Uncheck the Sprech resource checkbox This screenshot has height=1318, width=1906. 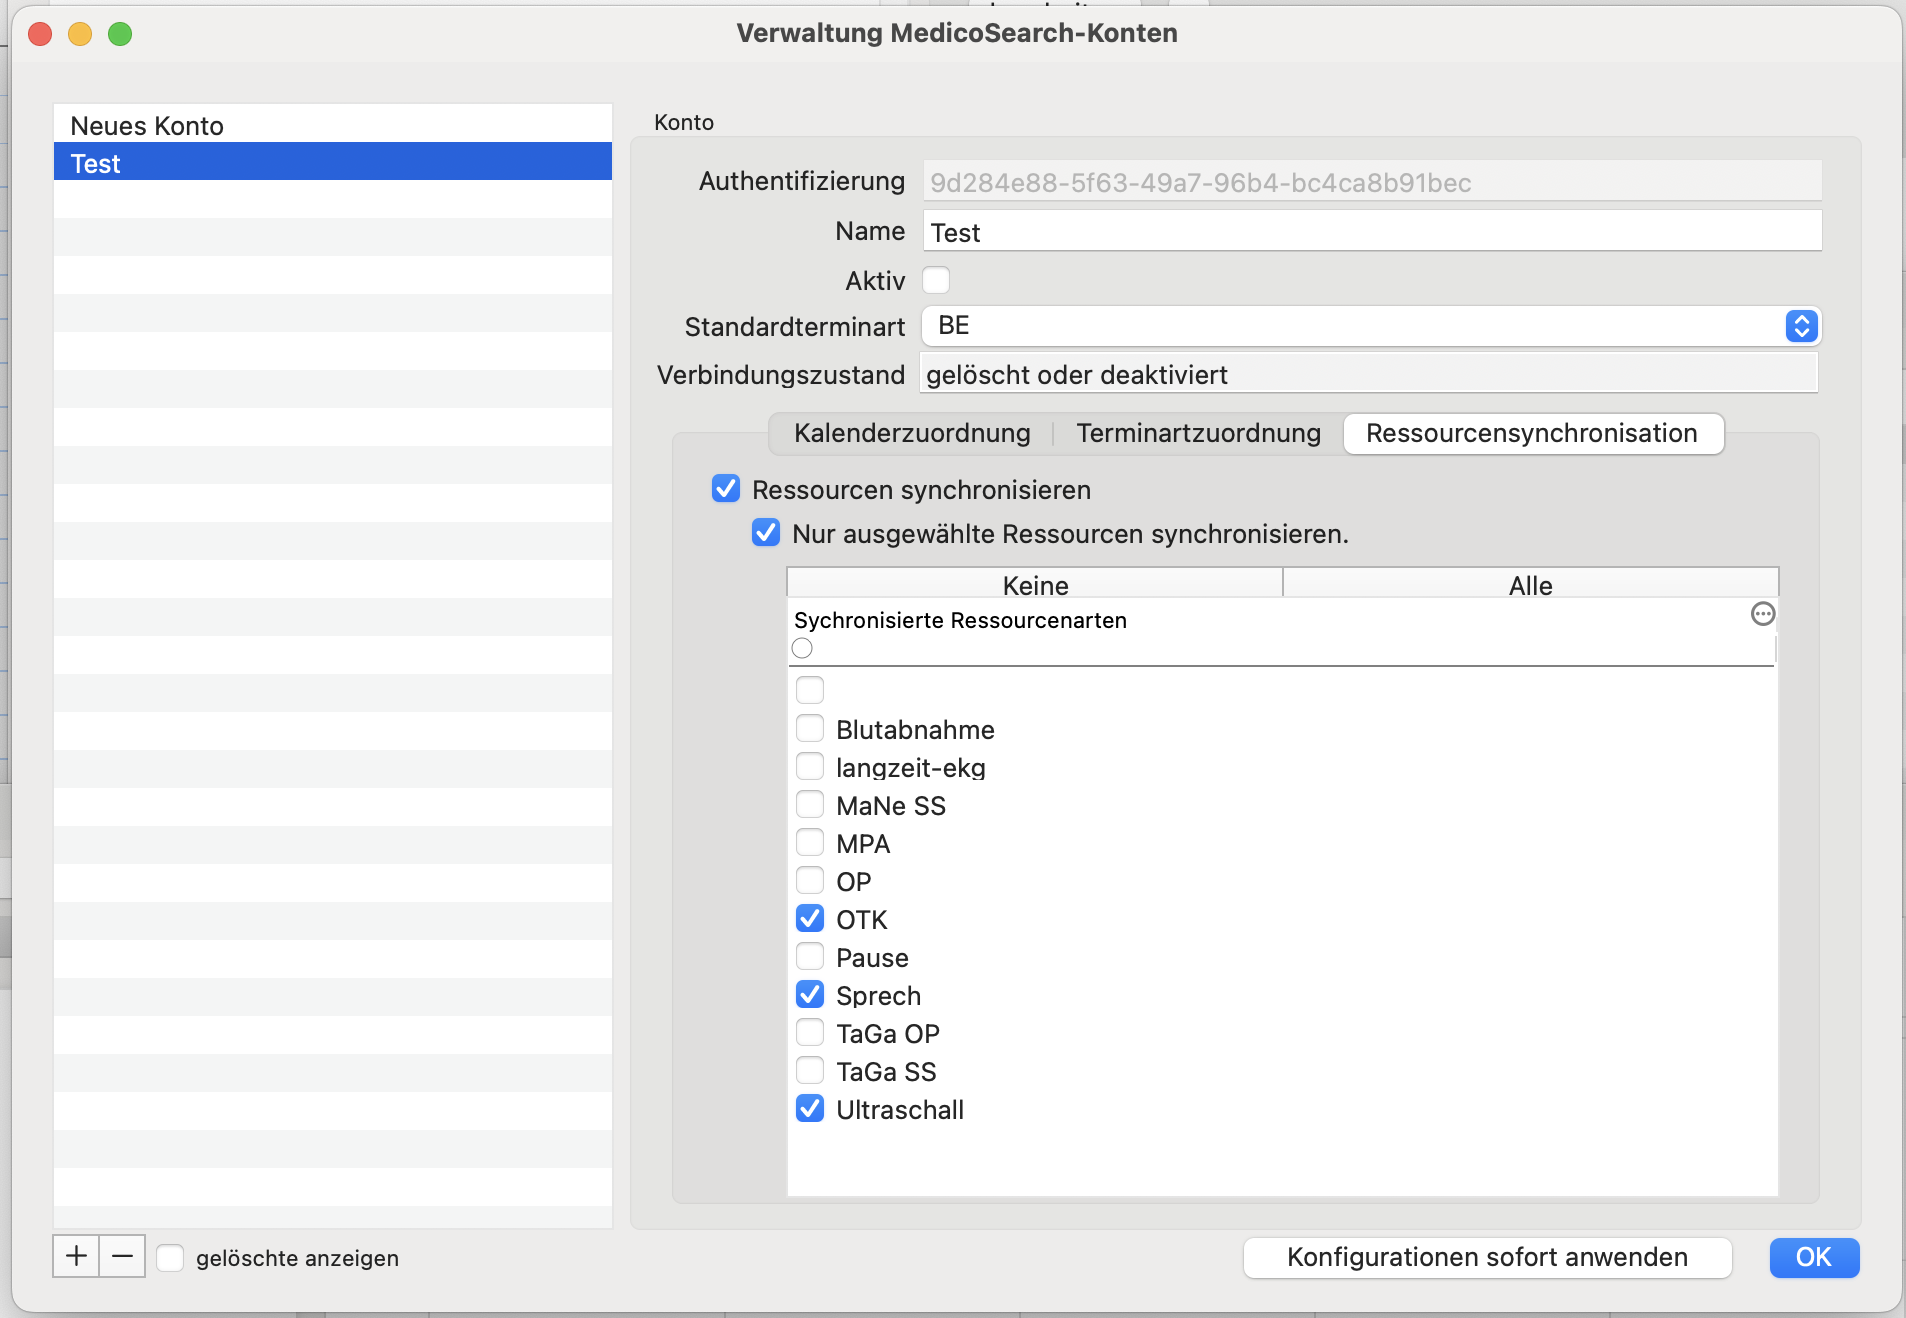(810, 994)
